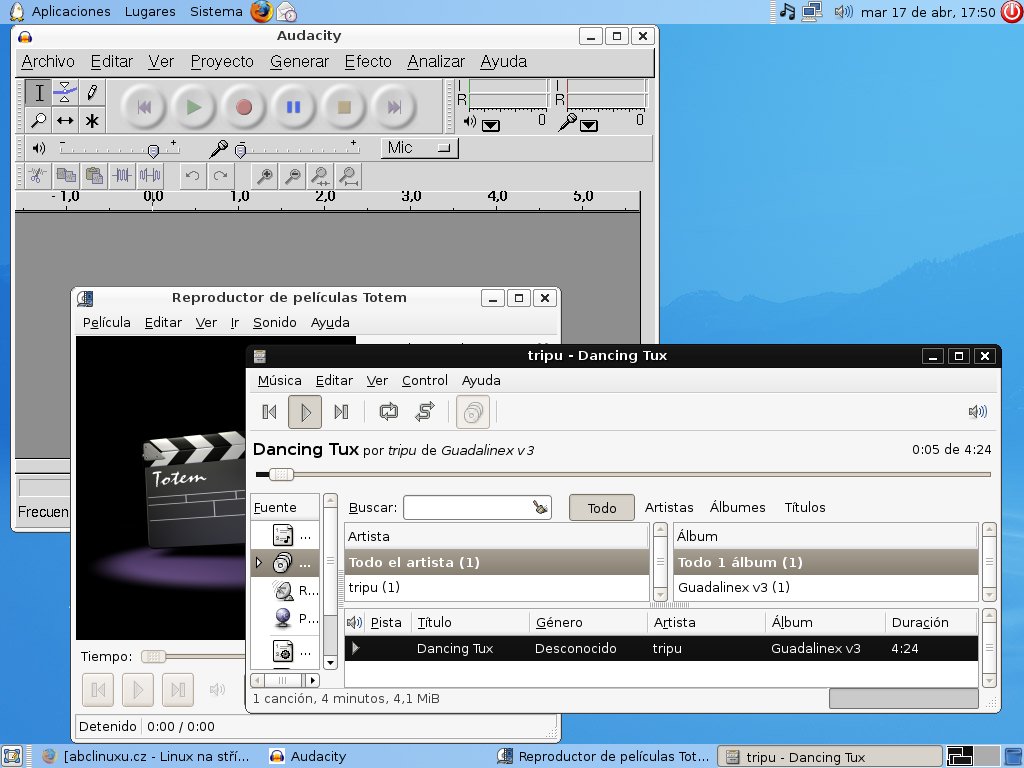Select the Artistas search filter
The height and width of the screenshot is (768, 1024).
point(669,507)
